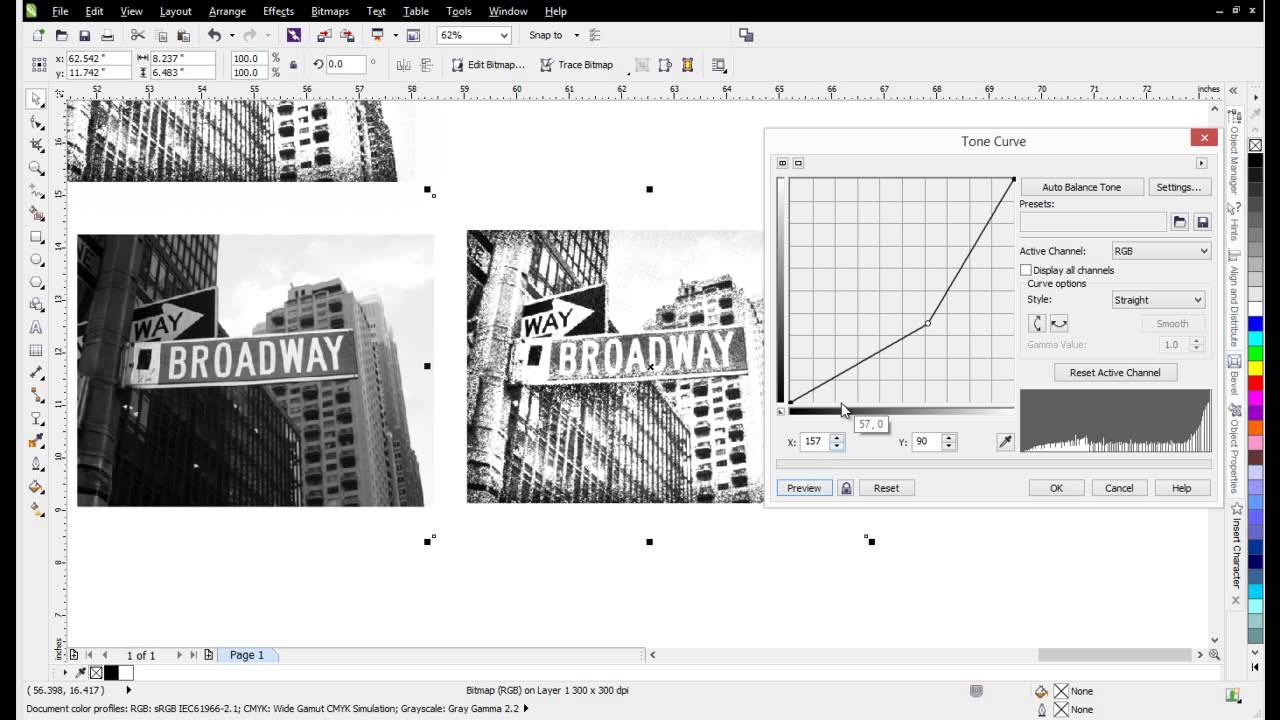1280x720 pixels.
Task: Select the Polygon tool
Action: click(x=36, y=283)
